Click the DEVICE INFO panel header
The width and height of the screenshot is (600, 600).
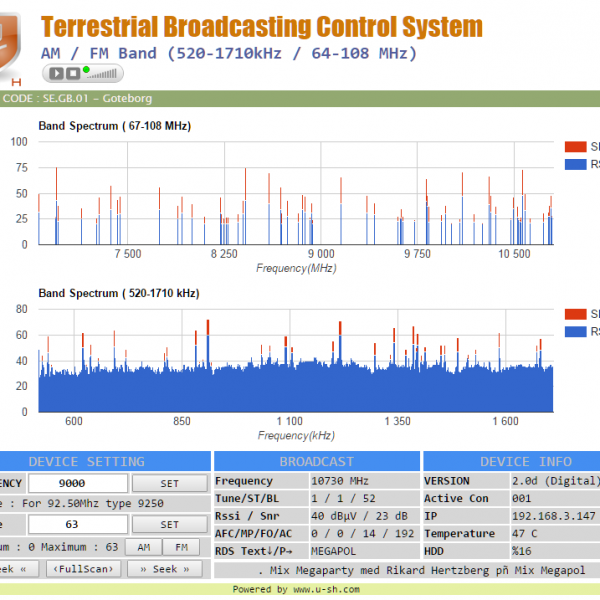tap(512, 461)
